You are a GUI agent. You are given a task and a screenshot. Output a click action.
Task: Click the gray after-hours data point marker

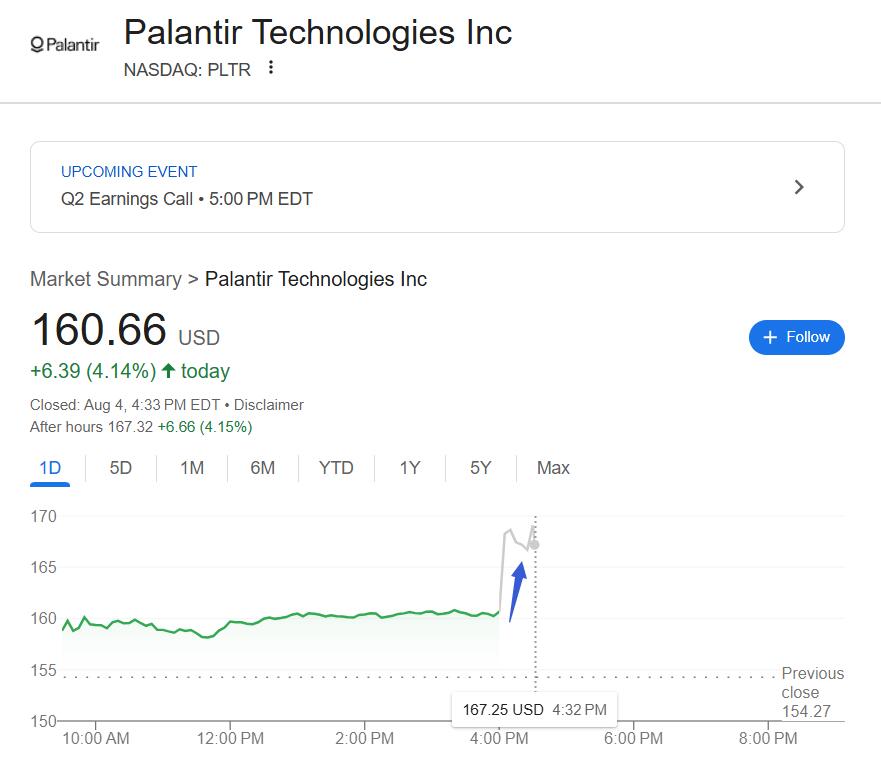click(534, 544)
